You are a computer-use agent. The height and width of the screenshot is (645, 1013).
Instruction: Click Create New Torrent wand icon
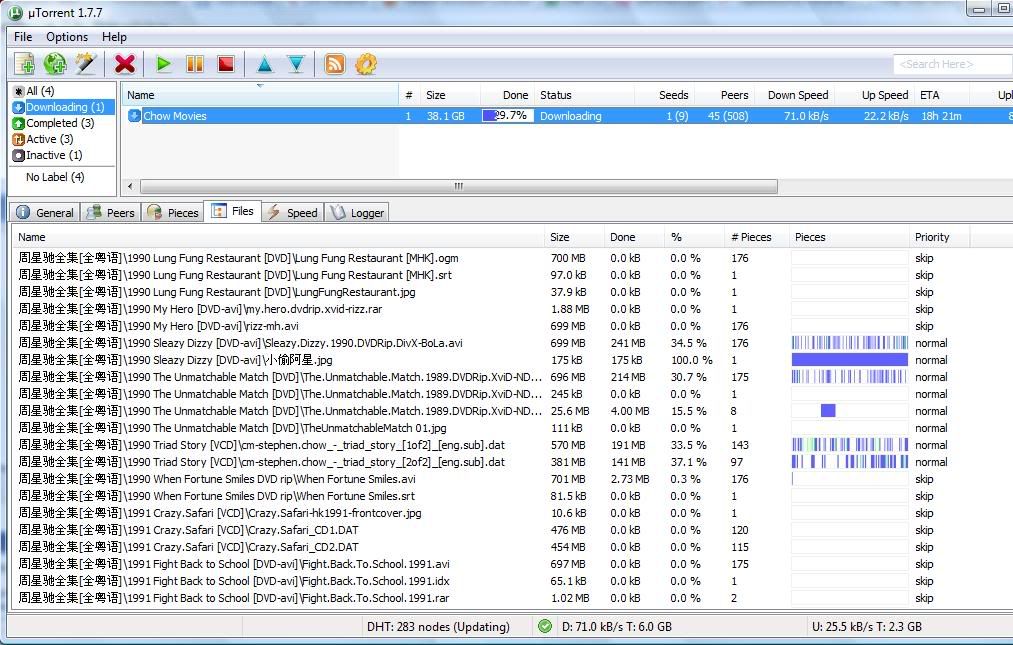pyautogui.click(x=85, y=64)
